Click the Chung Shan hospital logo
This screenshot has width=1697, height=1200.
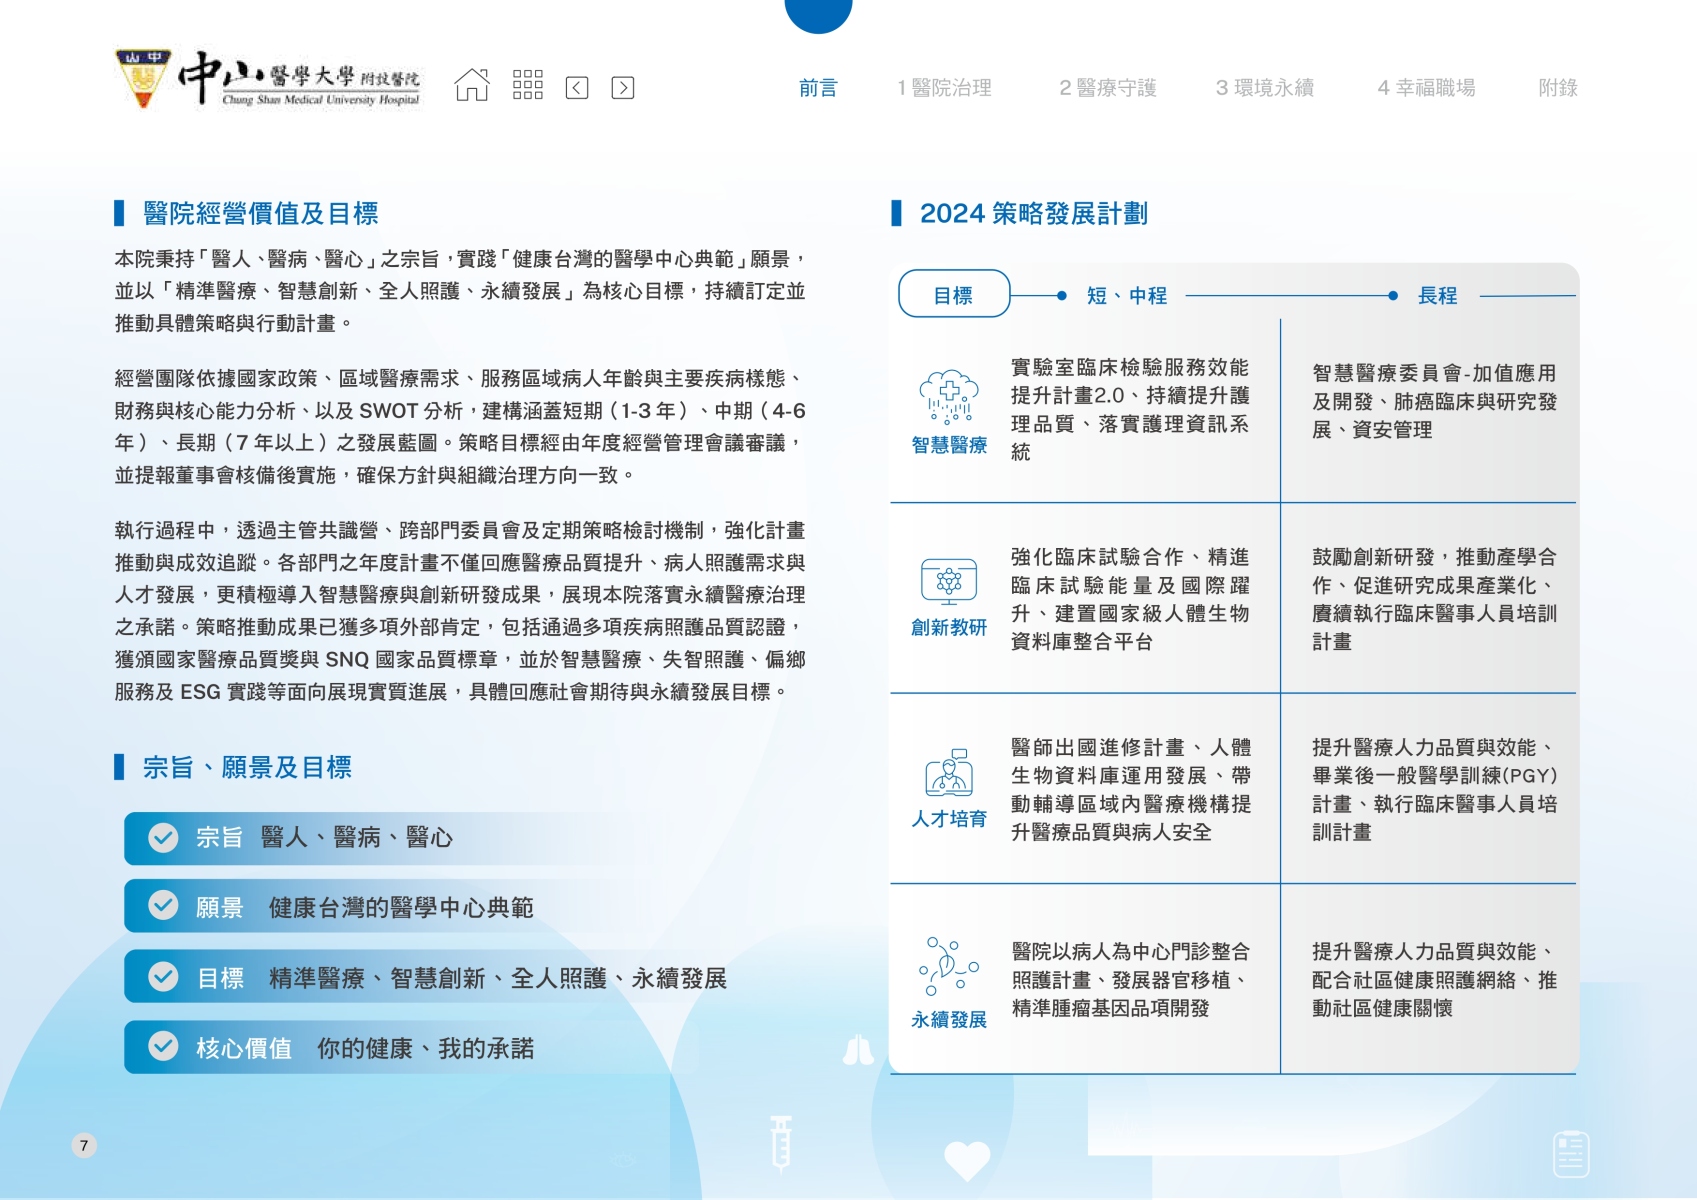pyautogui.click(x=268, y=79)
